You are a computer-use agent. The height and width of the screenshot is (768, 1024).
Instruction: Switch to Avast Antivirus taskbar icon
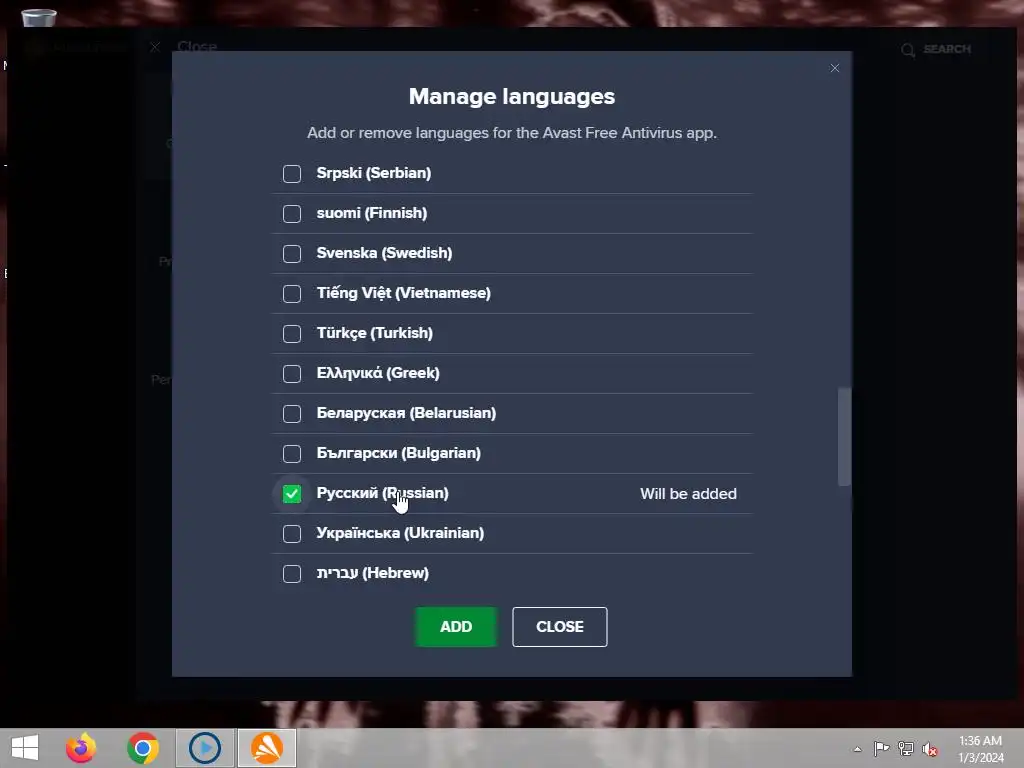pos(267,748)
